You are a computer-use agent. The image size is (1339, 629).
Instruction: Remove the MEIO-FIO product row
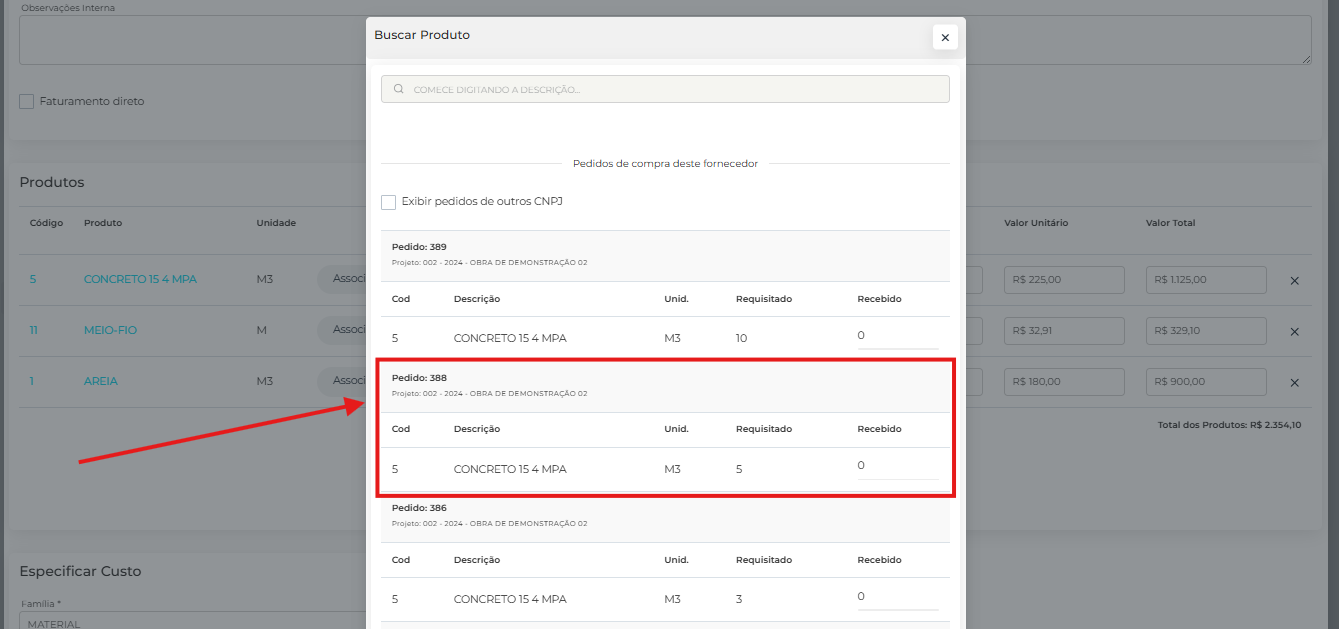tap(1294, 332)
